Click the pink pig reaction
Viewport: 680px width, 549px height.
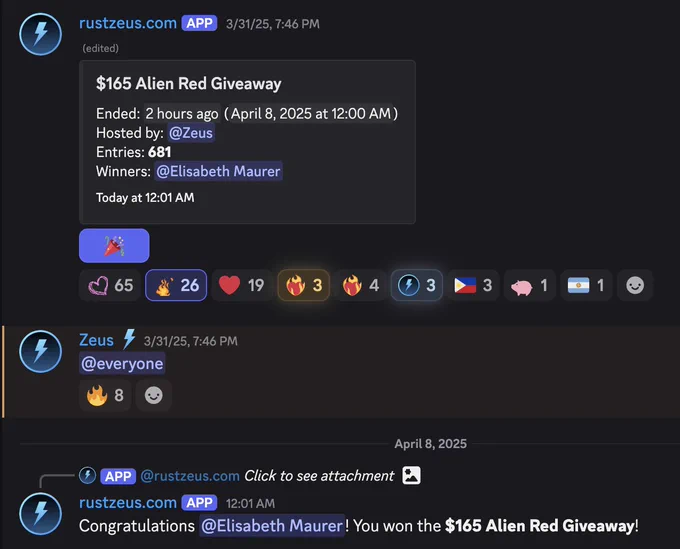[x=530, y=285]
